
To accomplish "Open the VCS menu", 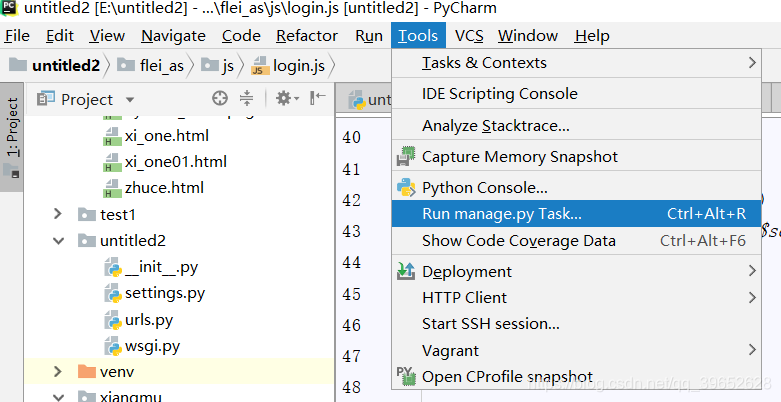I will (x=469, y=36).
